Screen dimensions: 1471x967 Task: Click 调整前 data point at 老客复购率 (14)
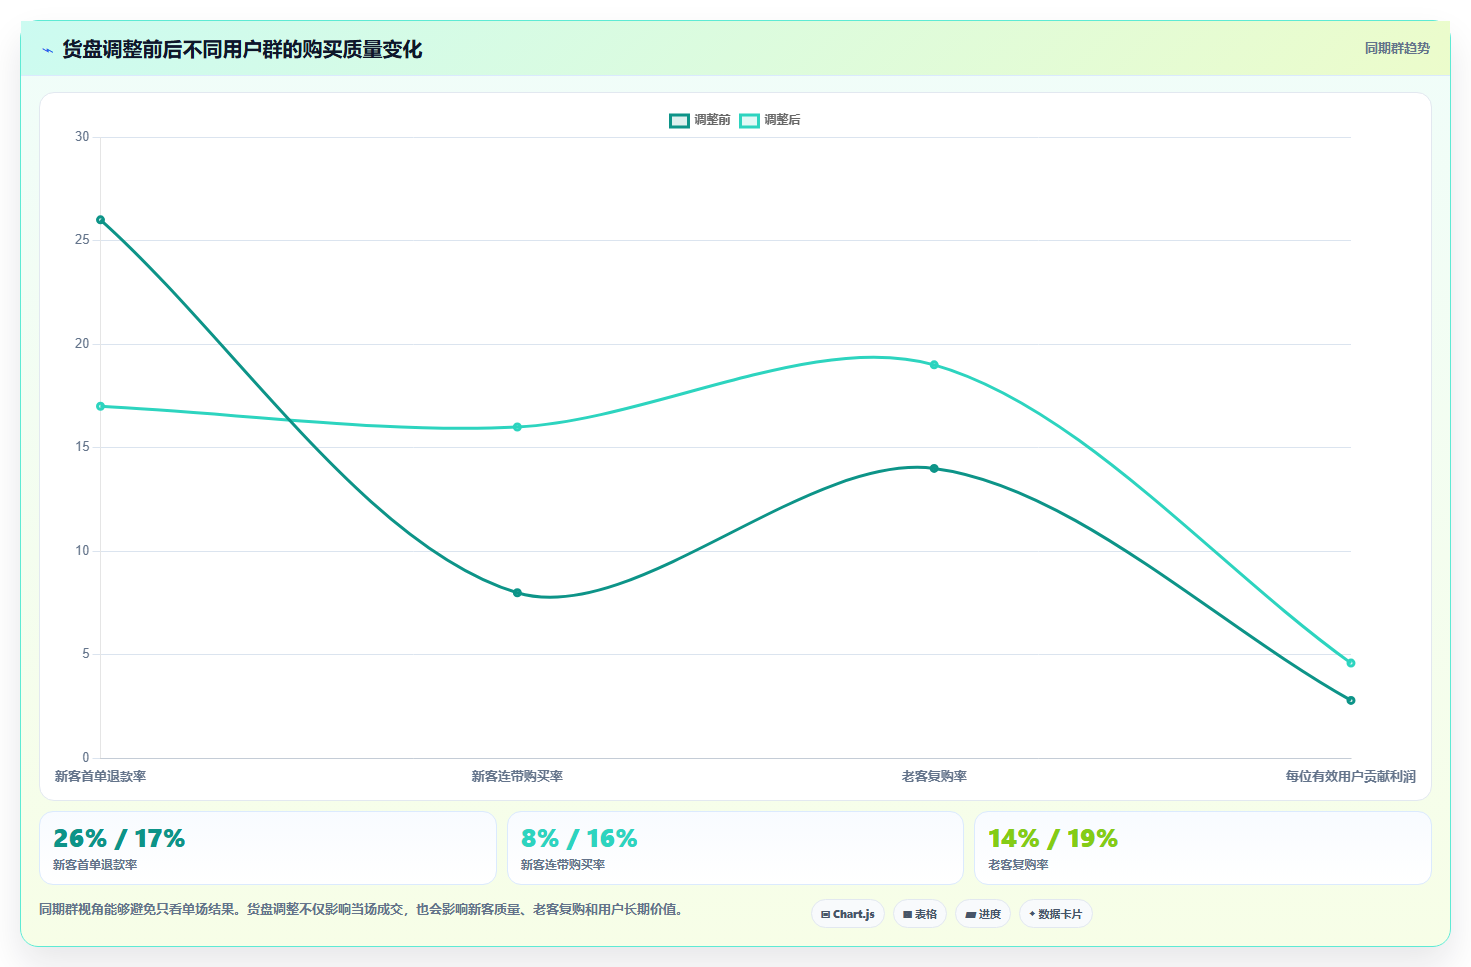934,468
